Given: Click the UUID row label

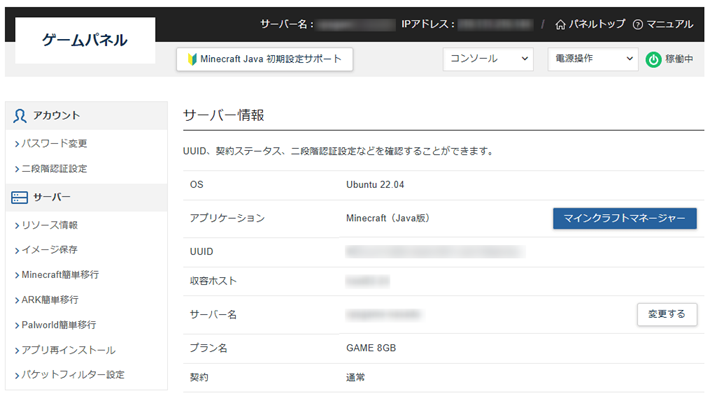Looking at the screenshot, I should tap(201, 252).
